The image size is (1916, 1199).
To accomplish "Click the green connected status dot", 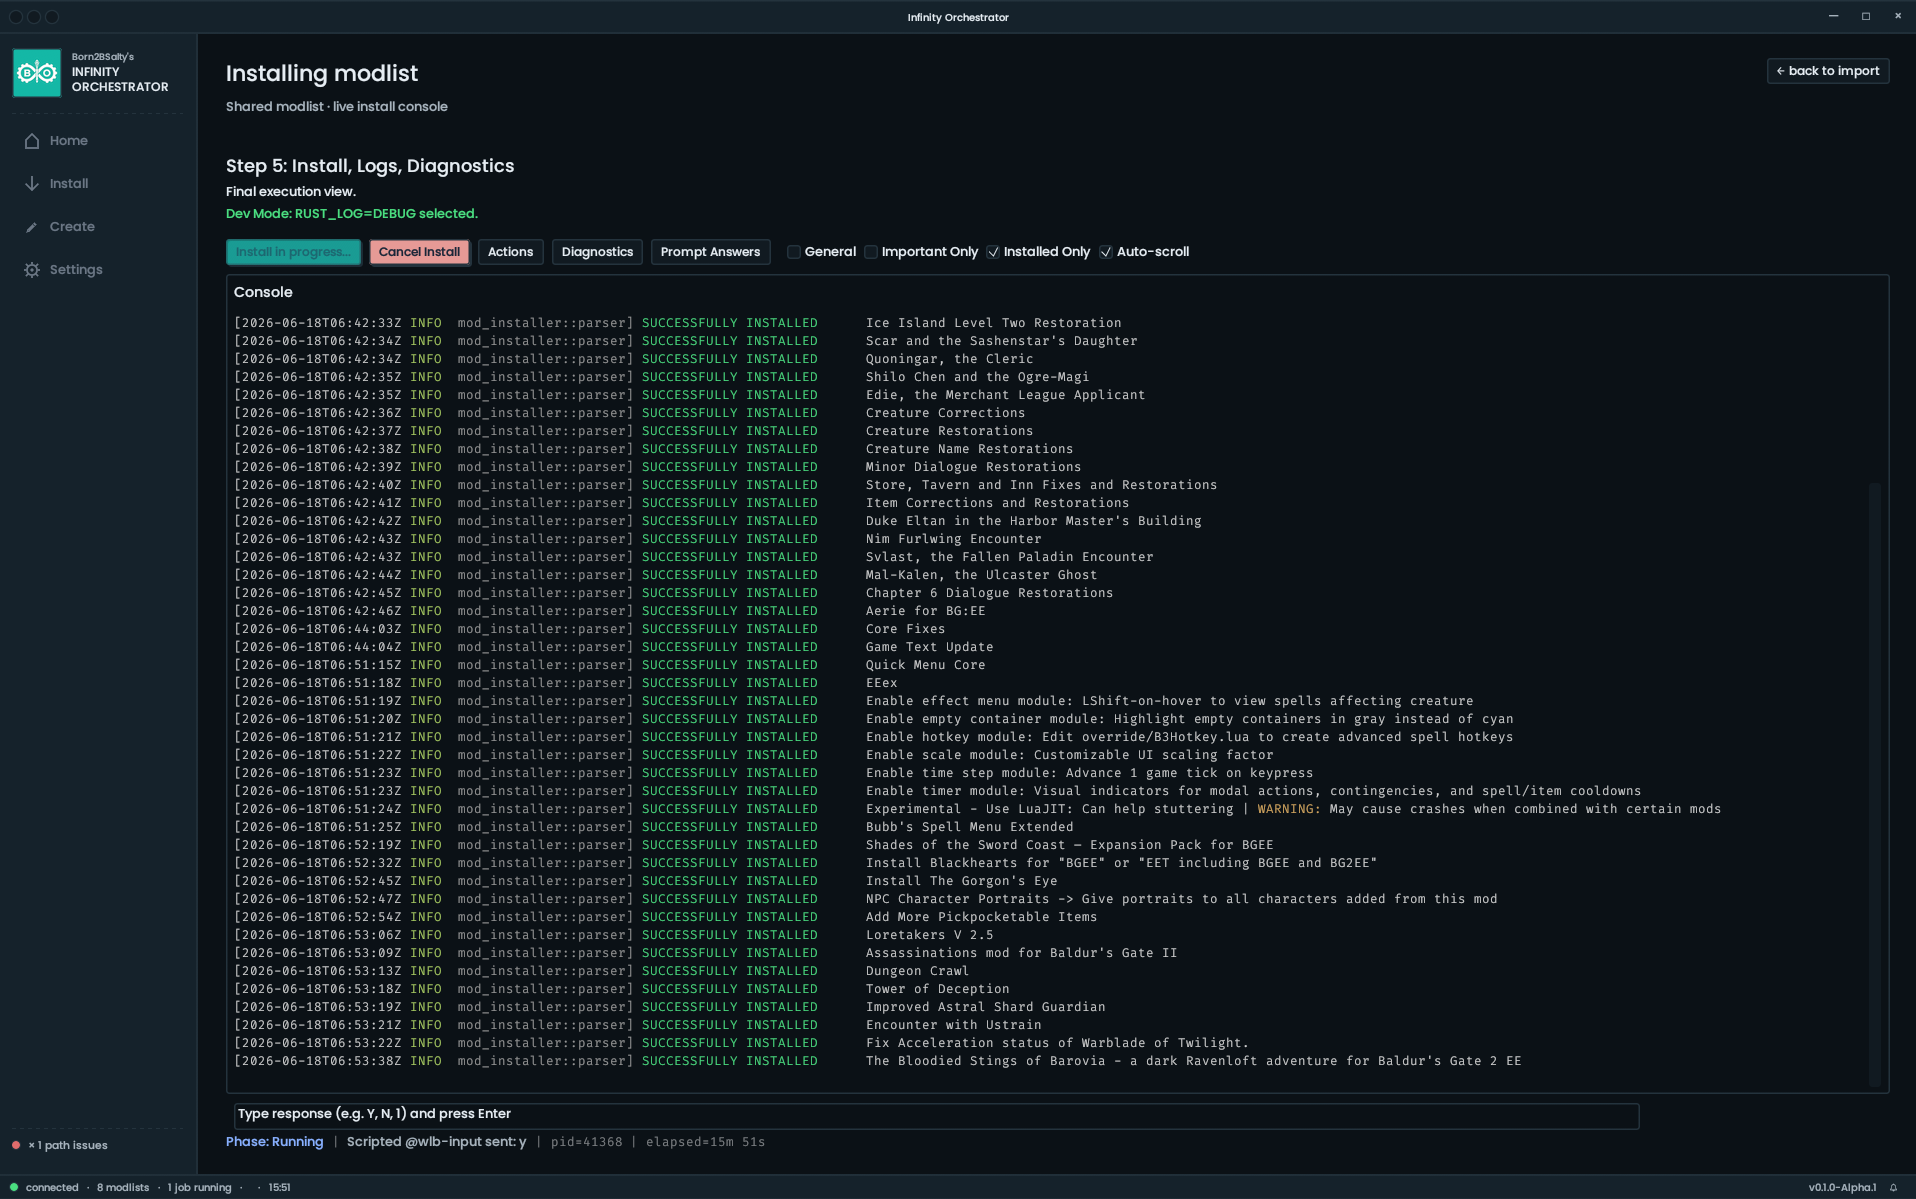I will [14, 1188].
